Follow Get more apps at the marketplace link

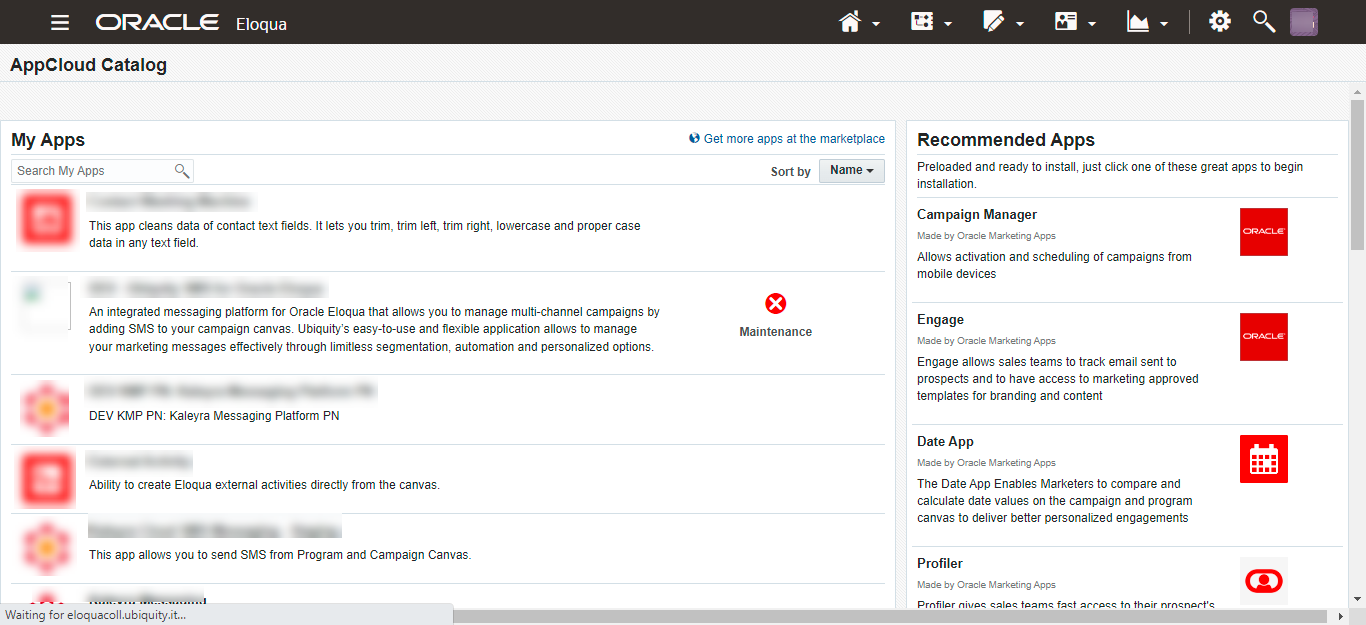tap(794, 139)
